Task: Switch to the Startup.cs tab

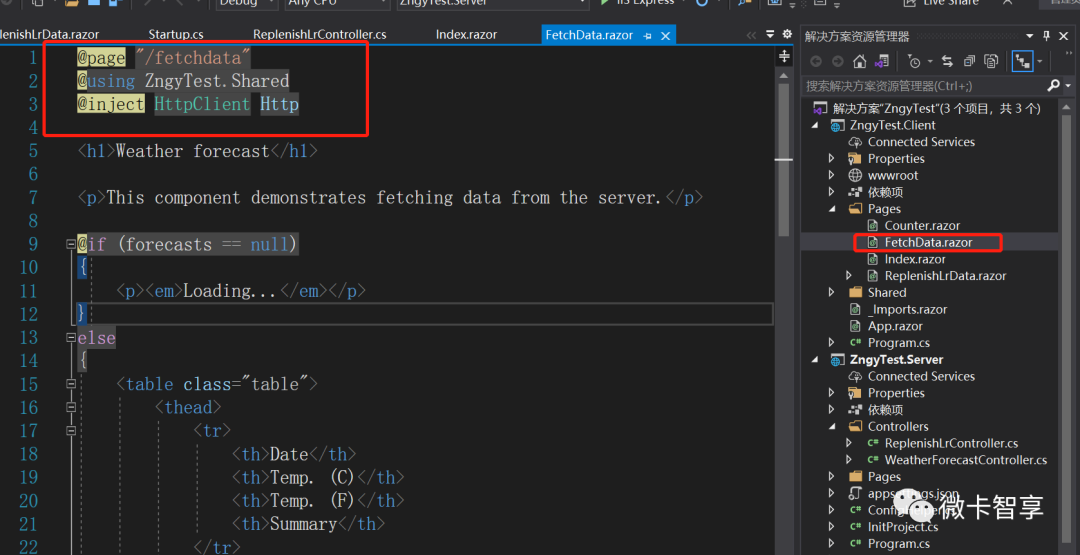Action: point(176,34)
